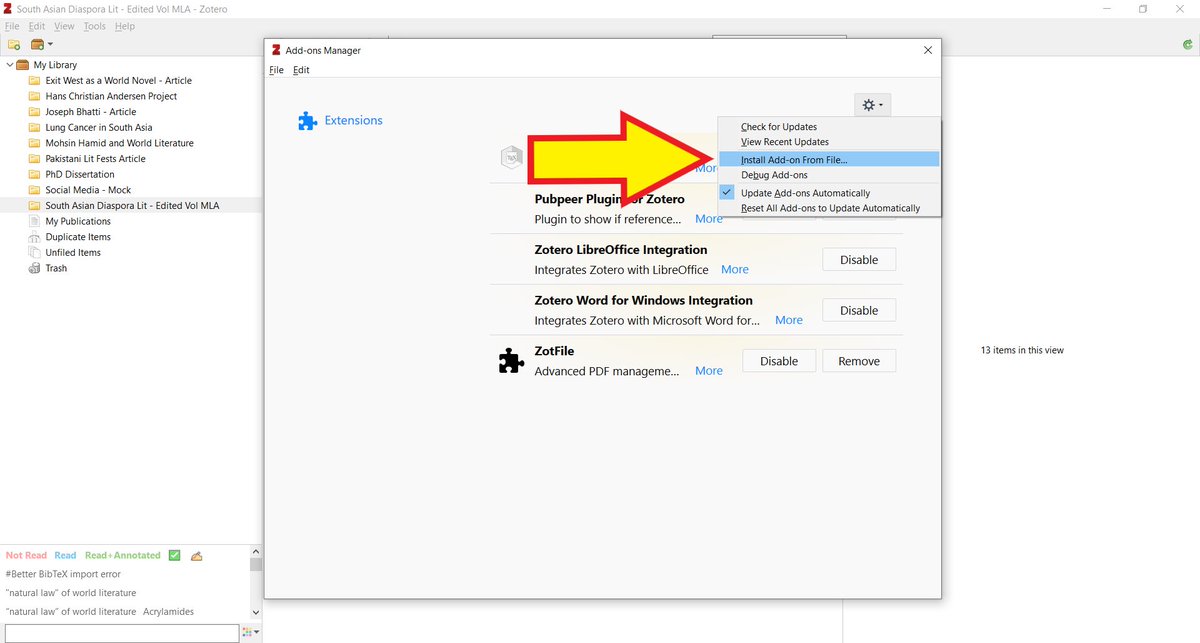Remove the ZotFile add-on
The image size is (1200, 643).
(858, 360)
